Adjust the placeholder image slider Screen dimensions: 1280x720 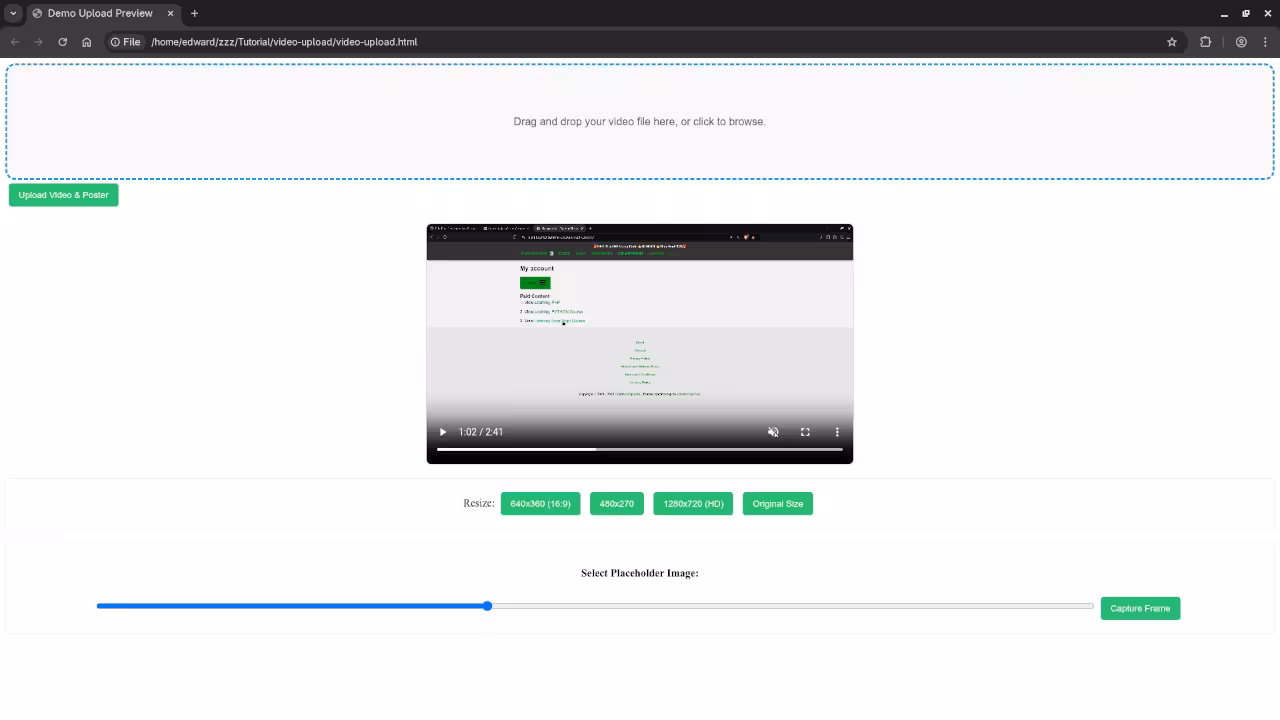(487, 606)
